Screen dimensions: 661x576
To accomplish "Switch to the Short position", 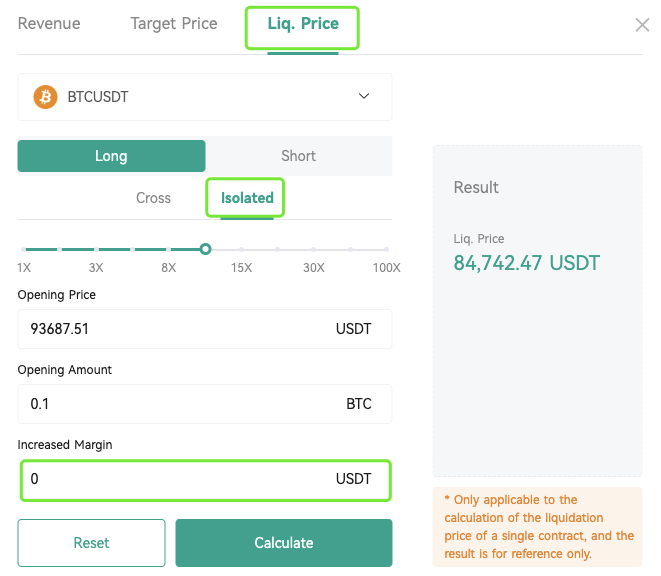I will click(x=298, y=156).
